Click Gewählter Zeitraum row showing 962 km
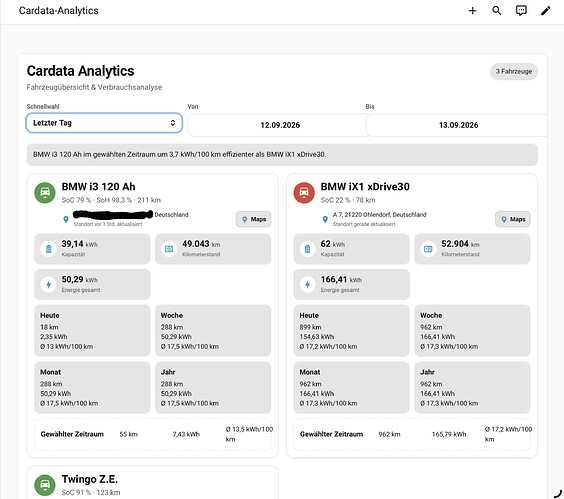Screen dimensions: 564x499 (x=412, y=434)
